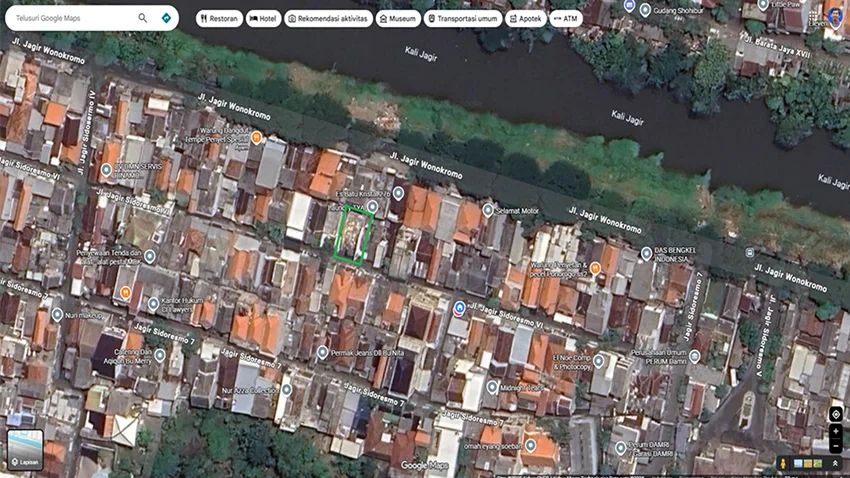Image resolution: width=850 pixels, height=478 pixels.
Task: Open Rekomendasi aktivitas suggestions
Action: (329, 18)
